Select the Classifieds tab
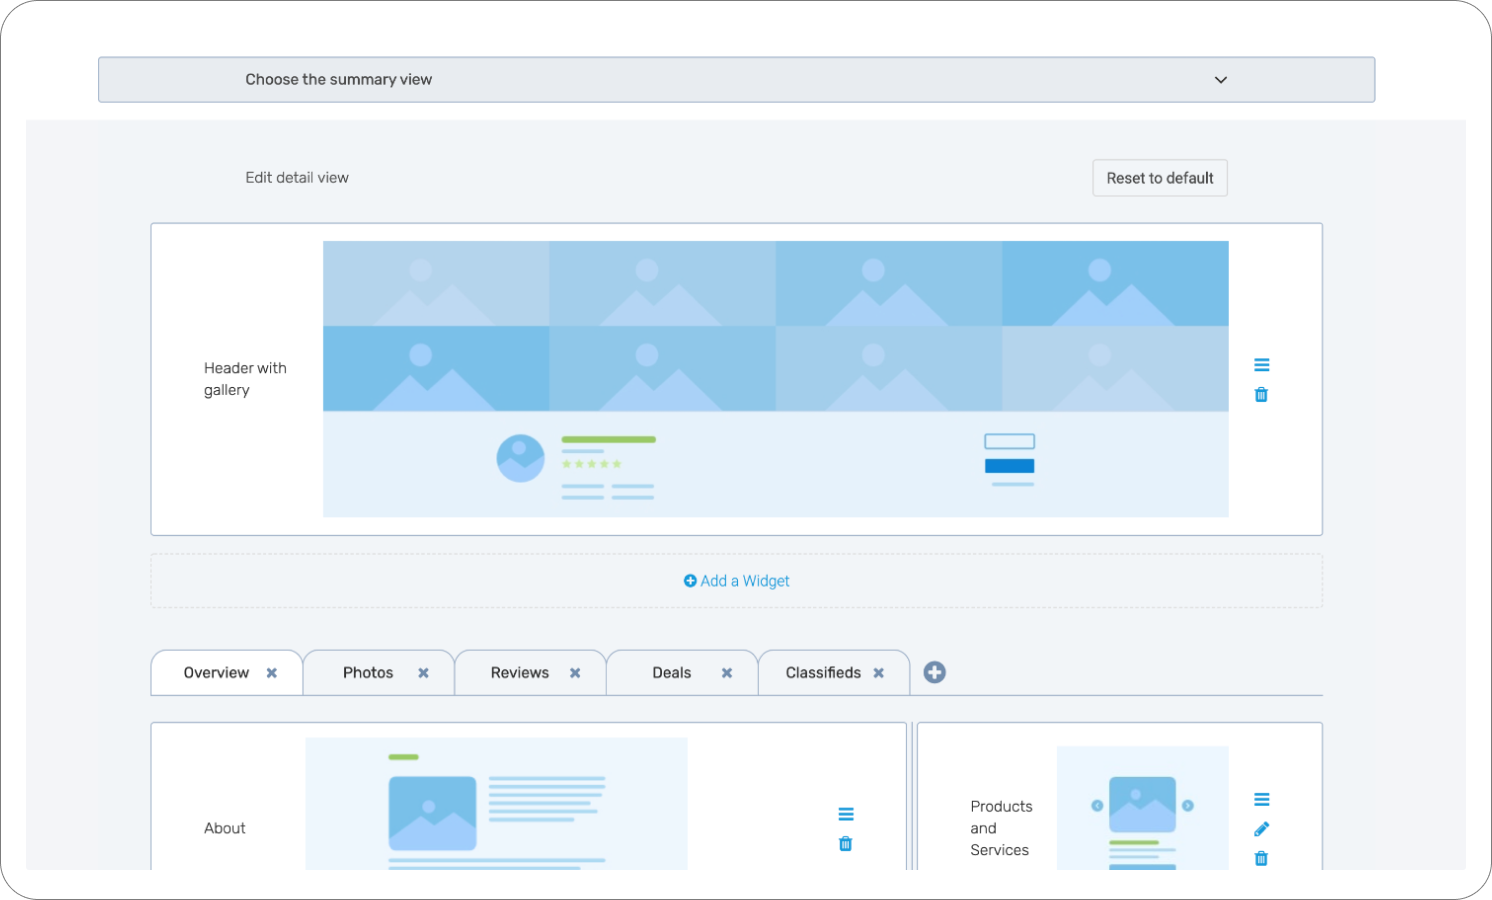Screen dimensions: 1492x900 click(x=822, y=673)
